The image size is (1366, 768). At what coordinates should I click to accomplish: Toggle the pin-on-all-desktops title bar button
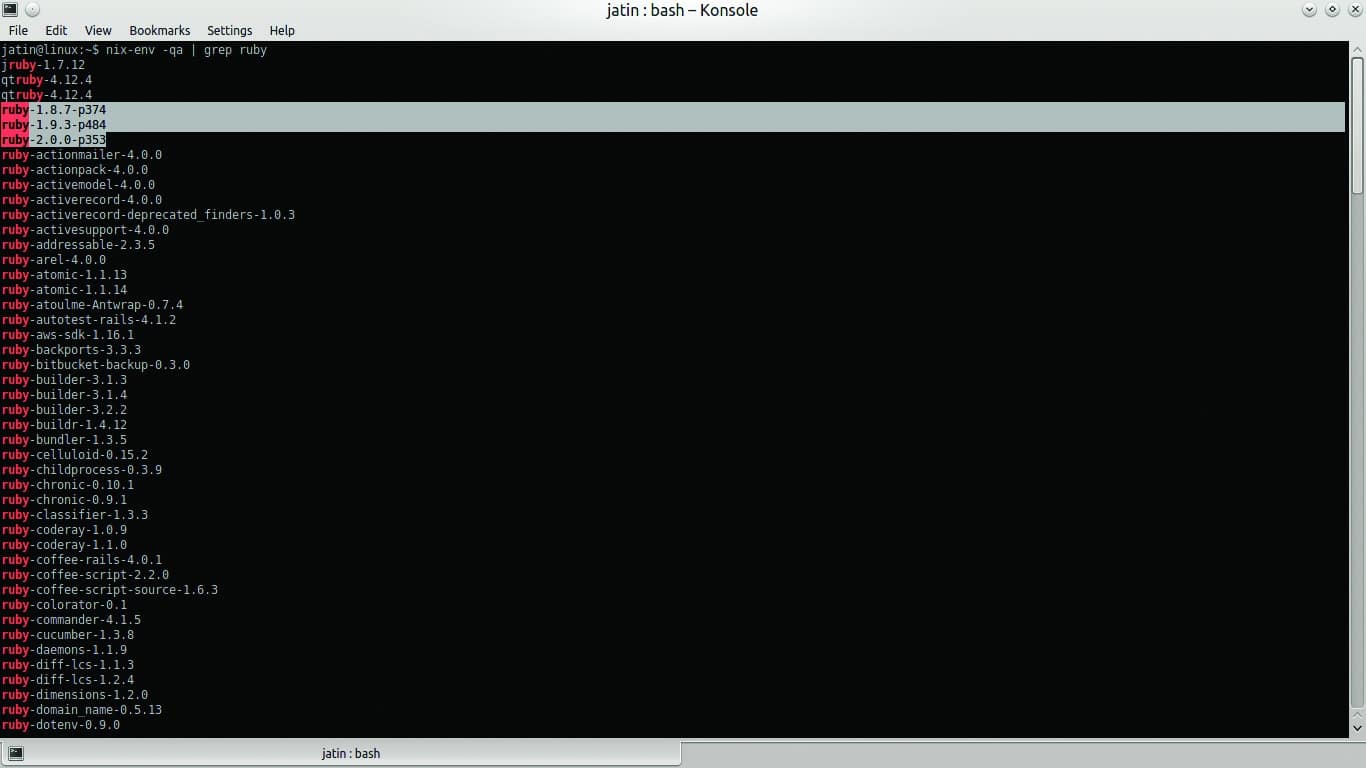(31, 10)
